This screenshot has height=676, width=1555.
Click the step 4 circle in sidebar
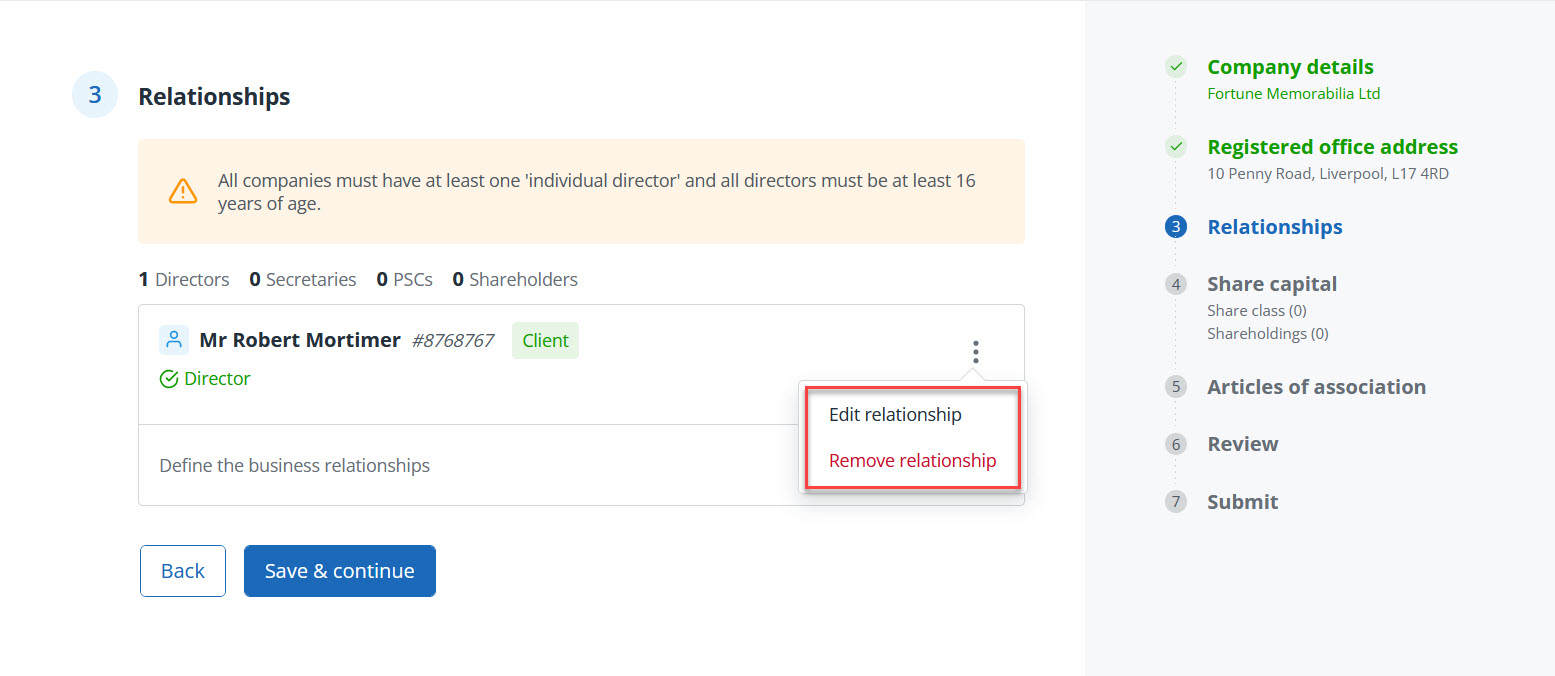tap(1176, 284)
